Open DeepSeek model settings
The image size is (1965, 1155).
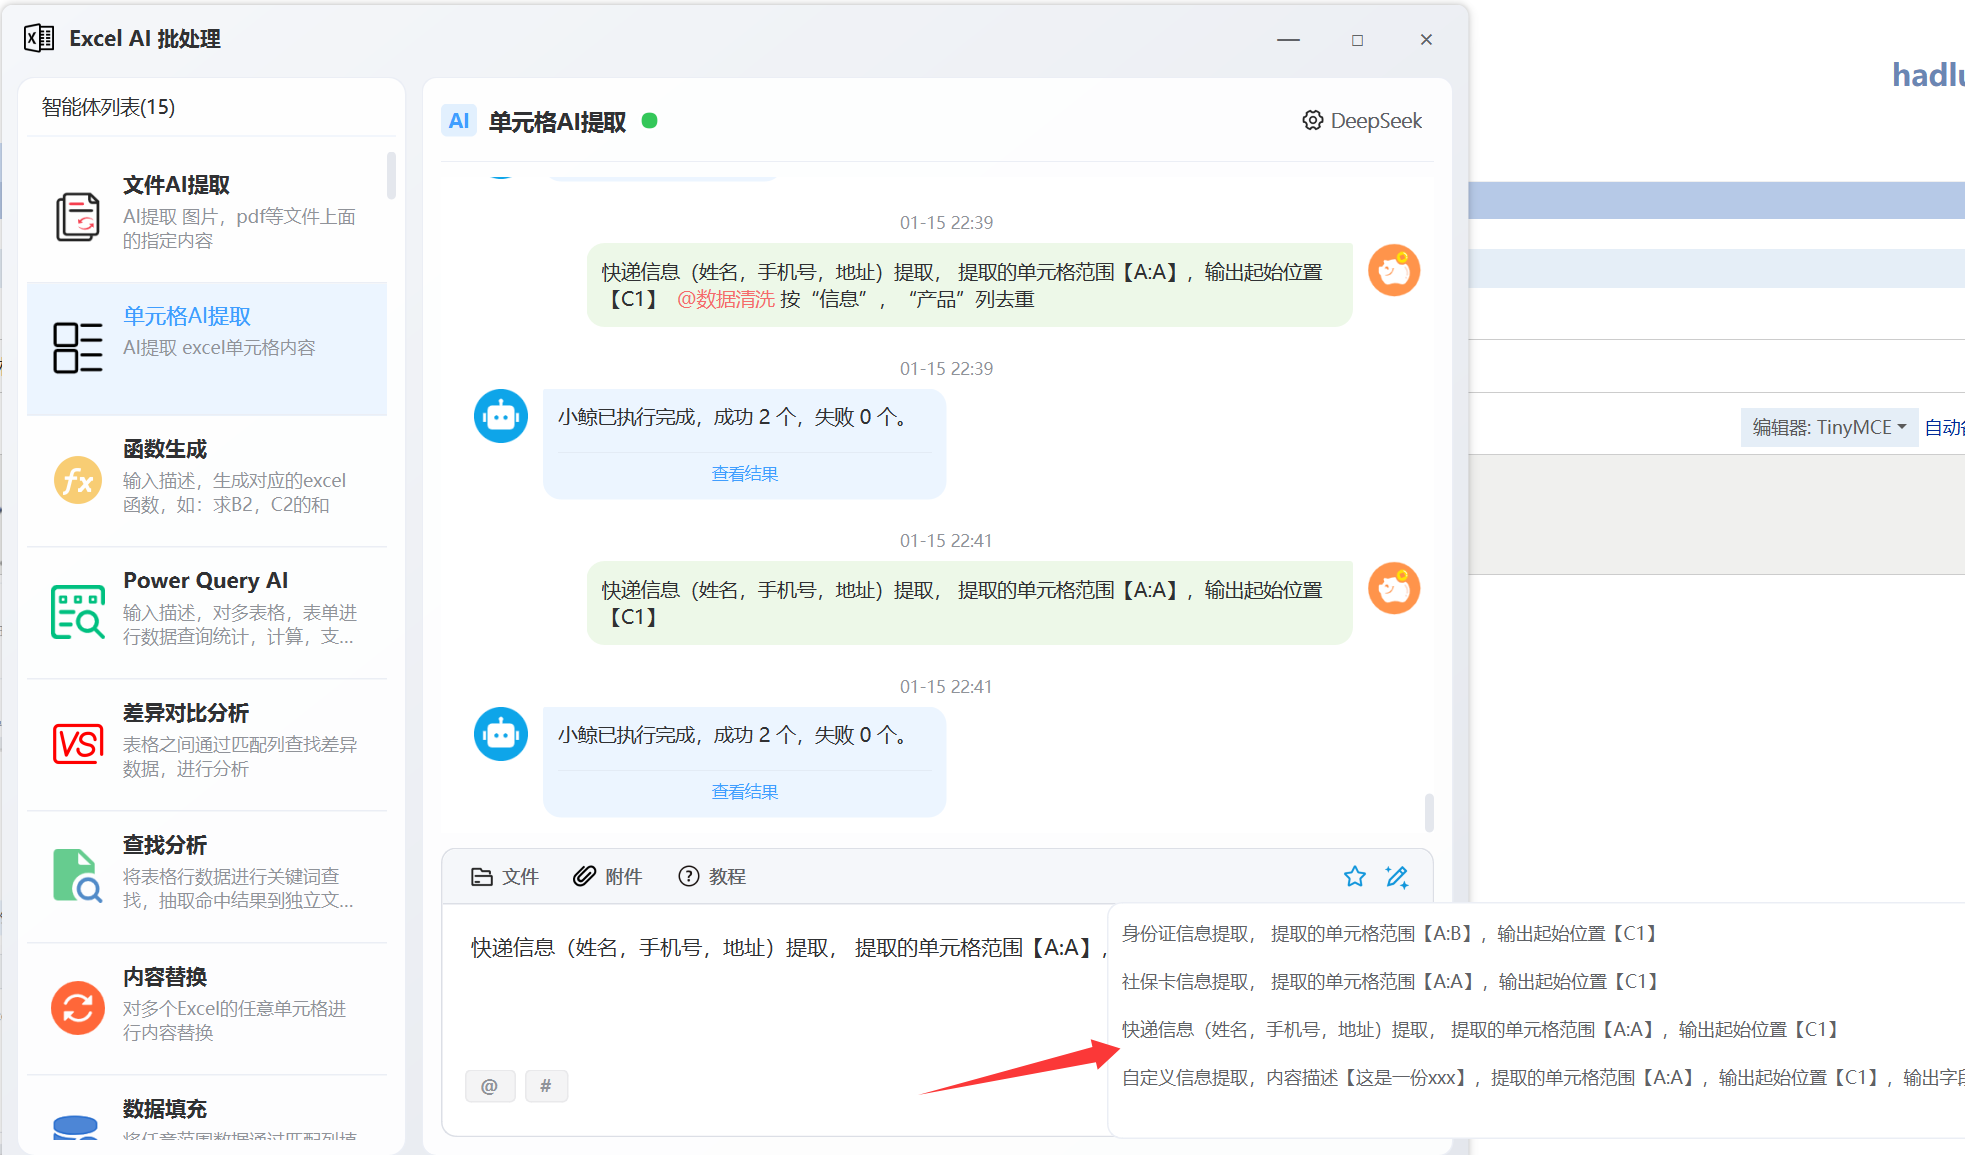coord(1362,121)
